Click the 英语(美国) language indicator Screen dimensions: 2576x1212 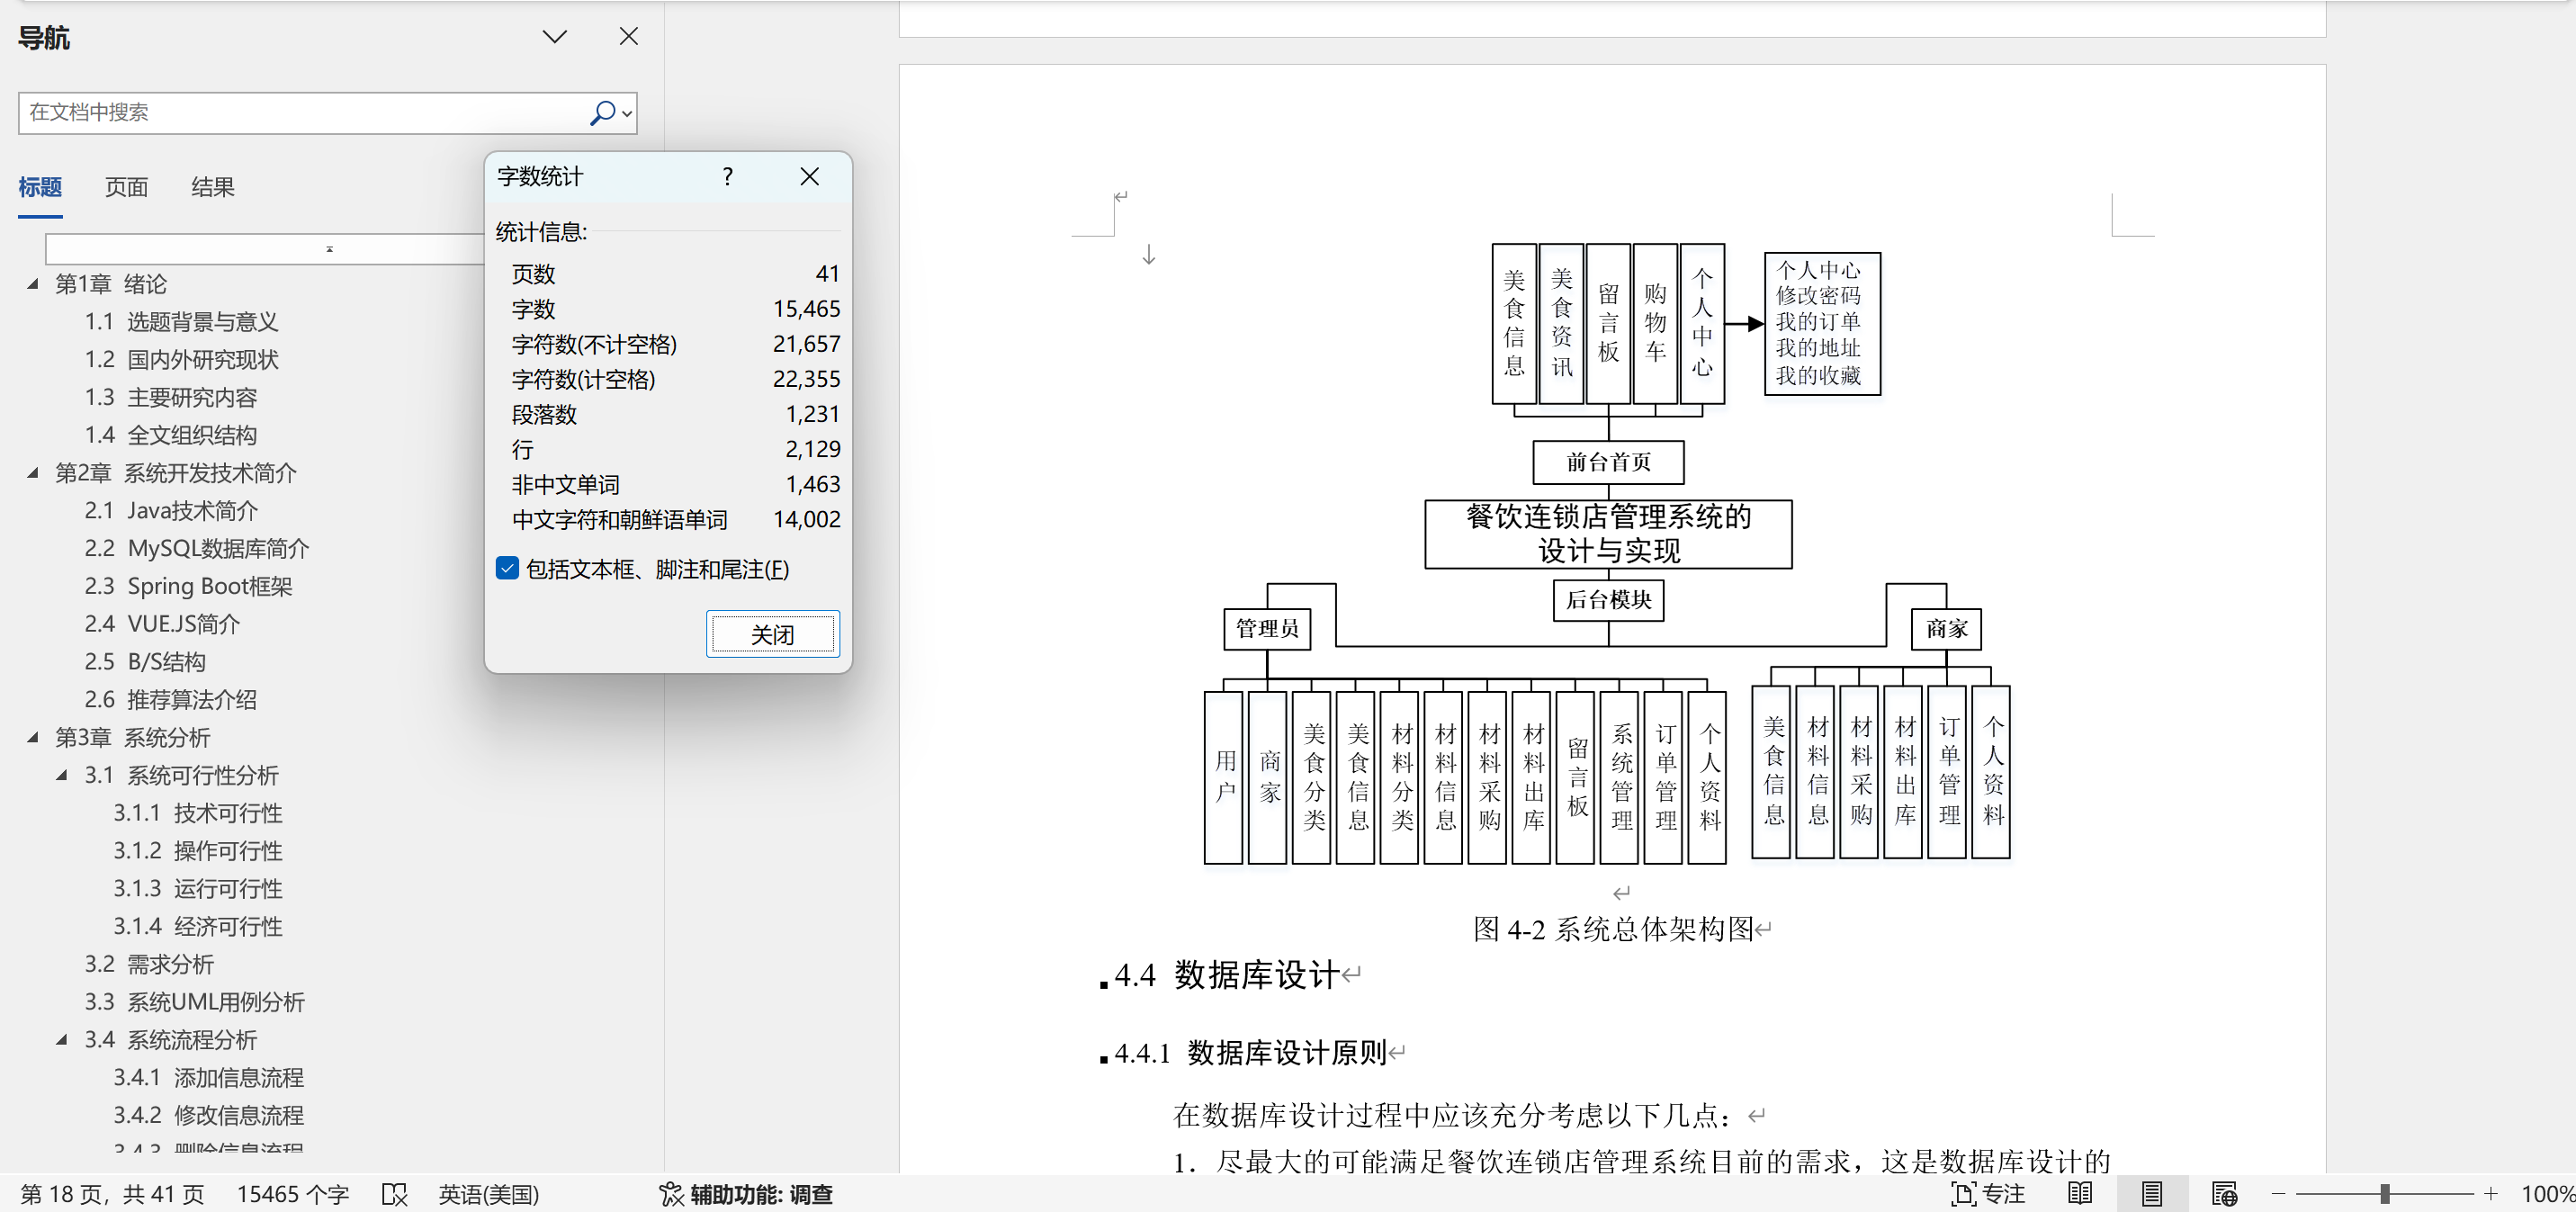point(489,1195)
